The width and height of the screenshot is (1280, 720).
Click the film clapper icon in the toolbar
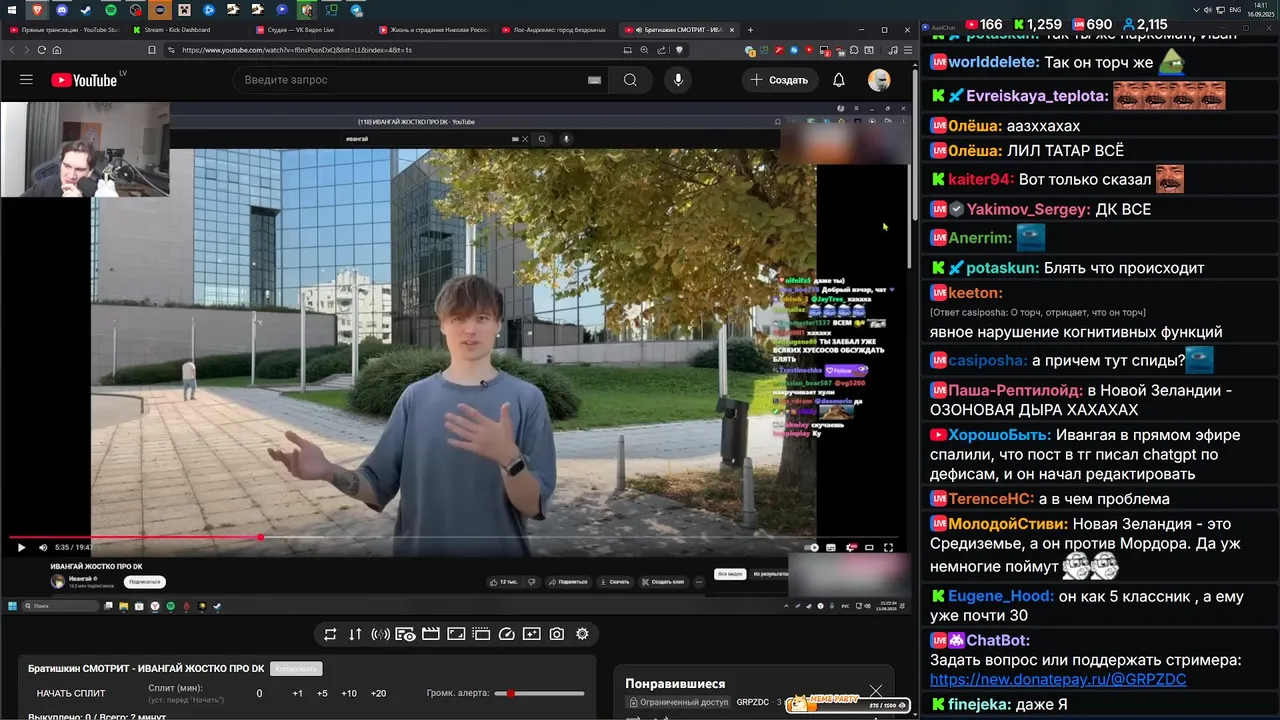[x=431, y=634]
